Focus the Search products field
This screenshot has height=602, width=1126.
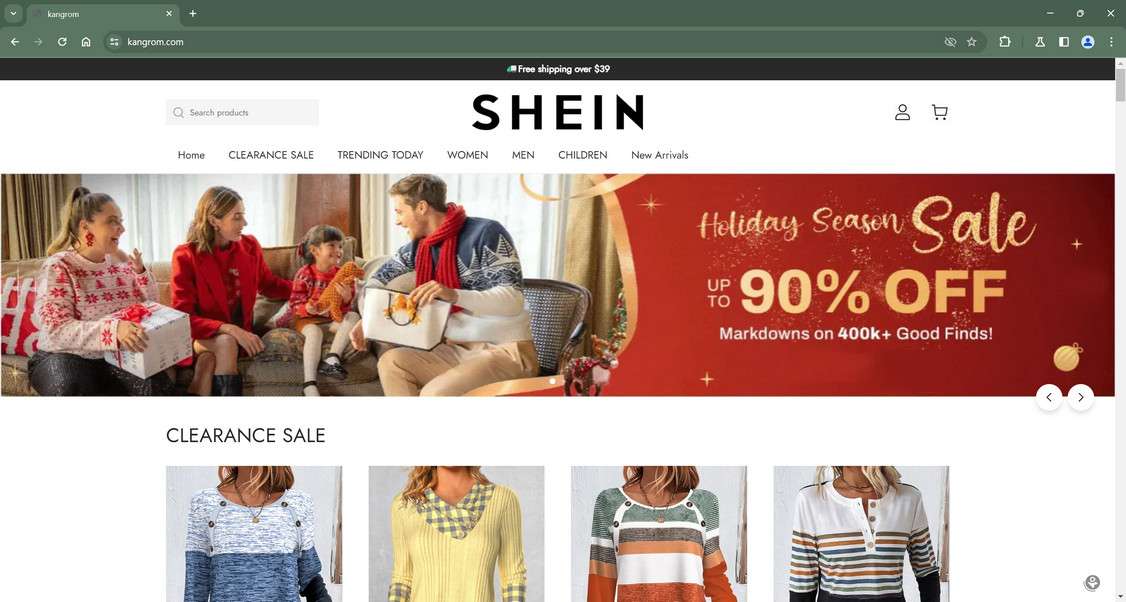[x=242, y=112]
